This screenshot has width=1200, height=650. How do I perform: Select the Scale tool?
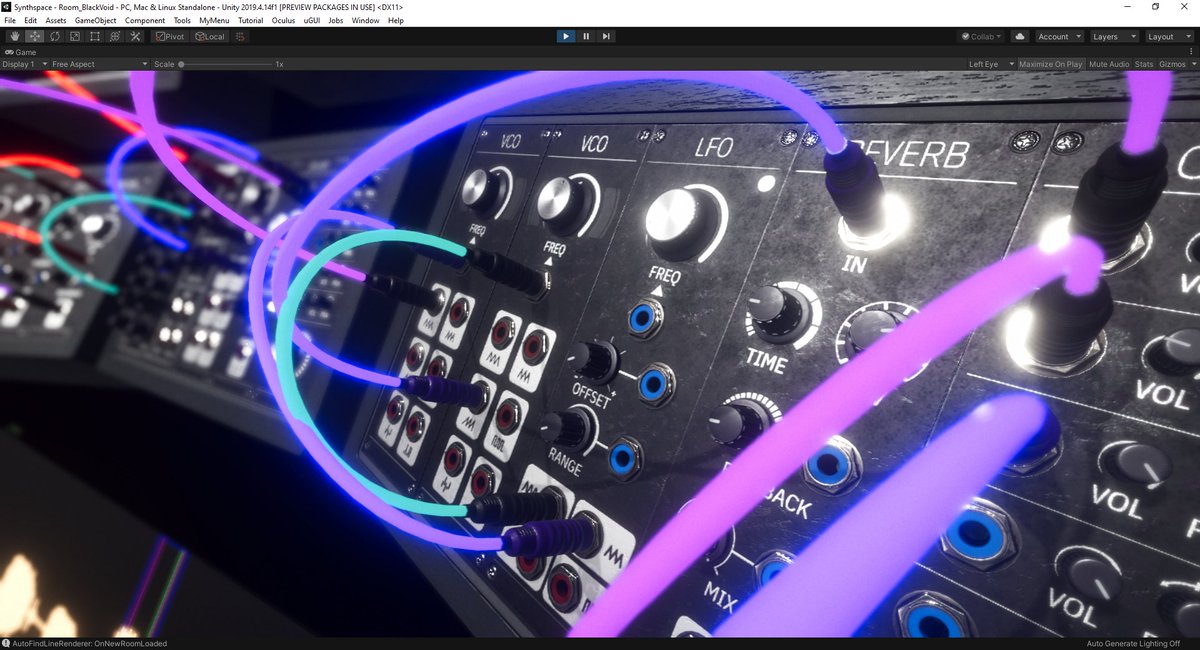[x=75, y=36]
